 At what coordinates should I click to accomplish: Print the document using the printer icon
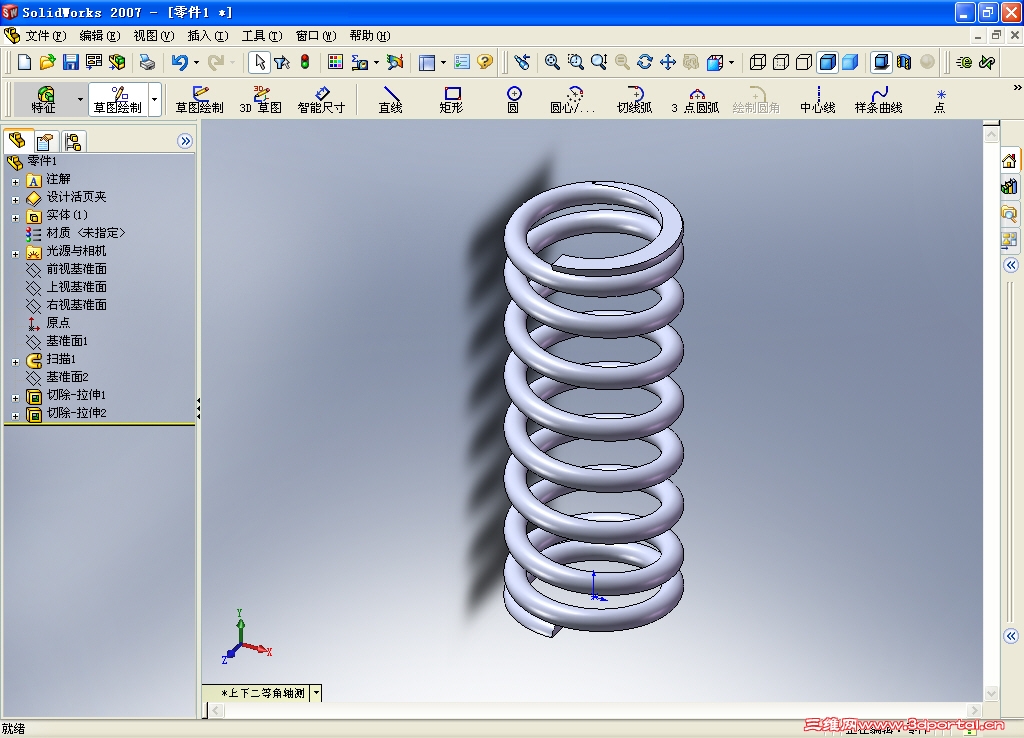coord(148,62)
